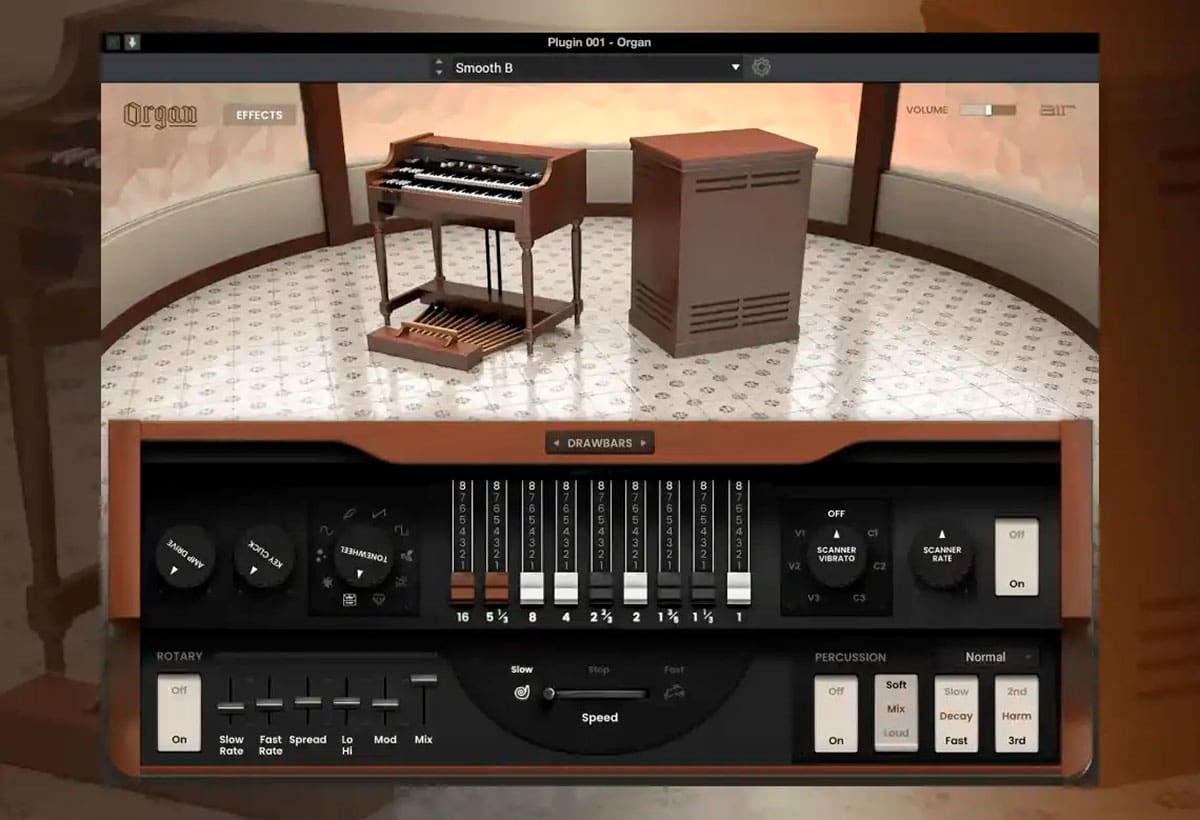Select chorus mode C2
Viewport: 1200px width, 820px height.
(879, 566)
